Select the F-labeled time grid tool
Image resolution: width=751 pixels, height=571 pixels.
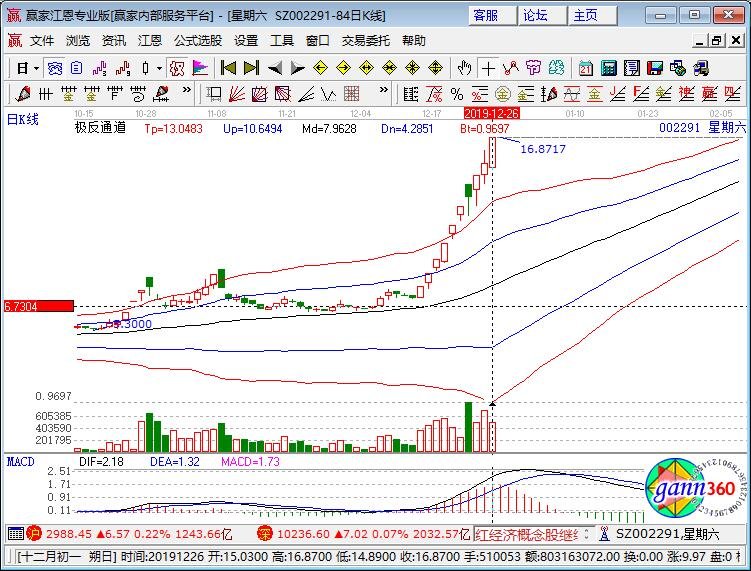click(114, 93)
